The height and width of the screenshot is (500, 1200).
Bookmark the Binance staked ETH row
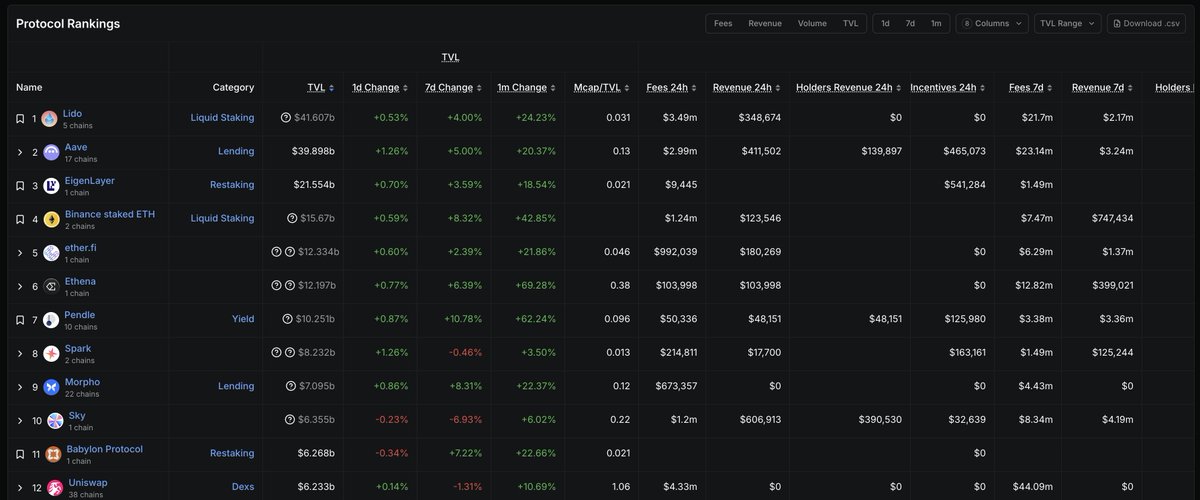(20, 219)
